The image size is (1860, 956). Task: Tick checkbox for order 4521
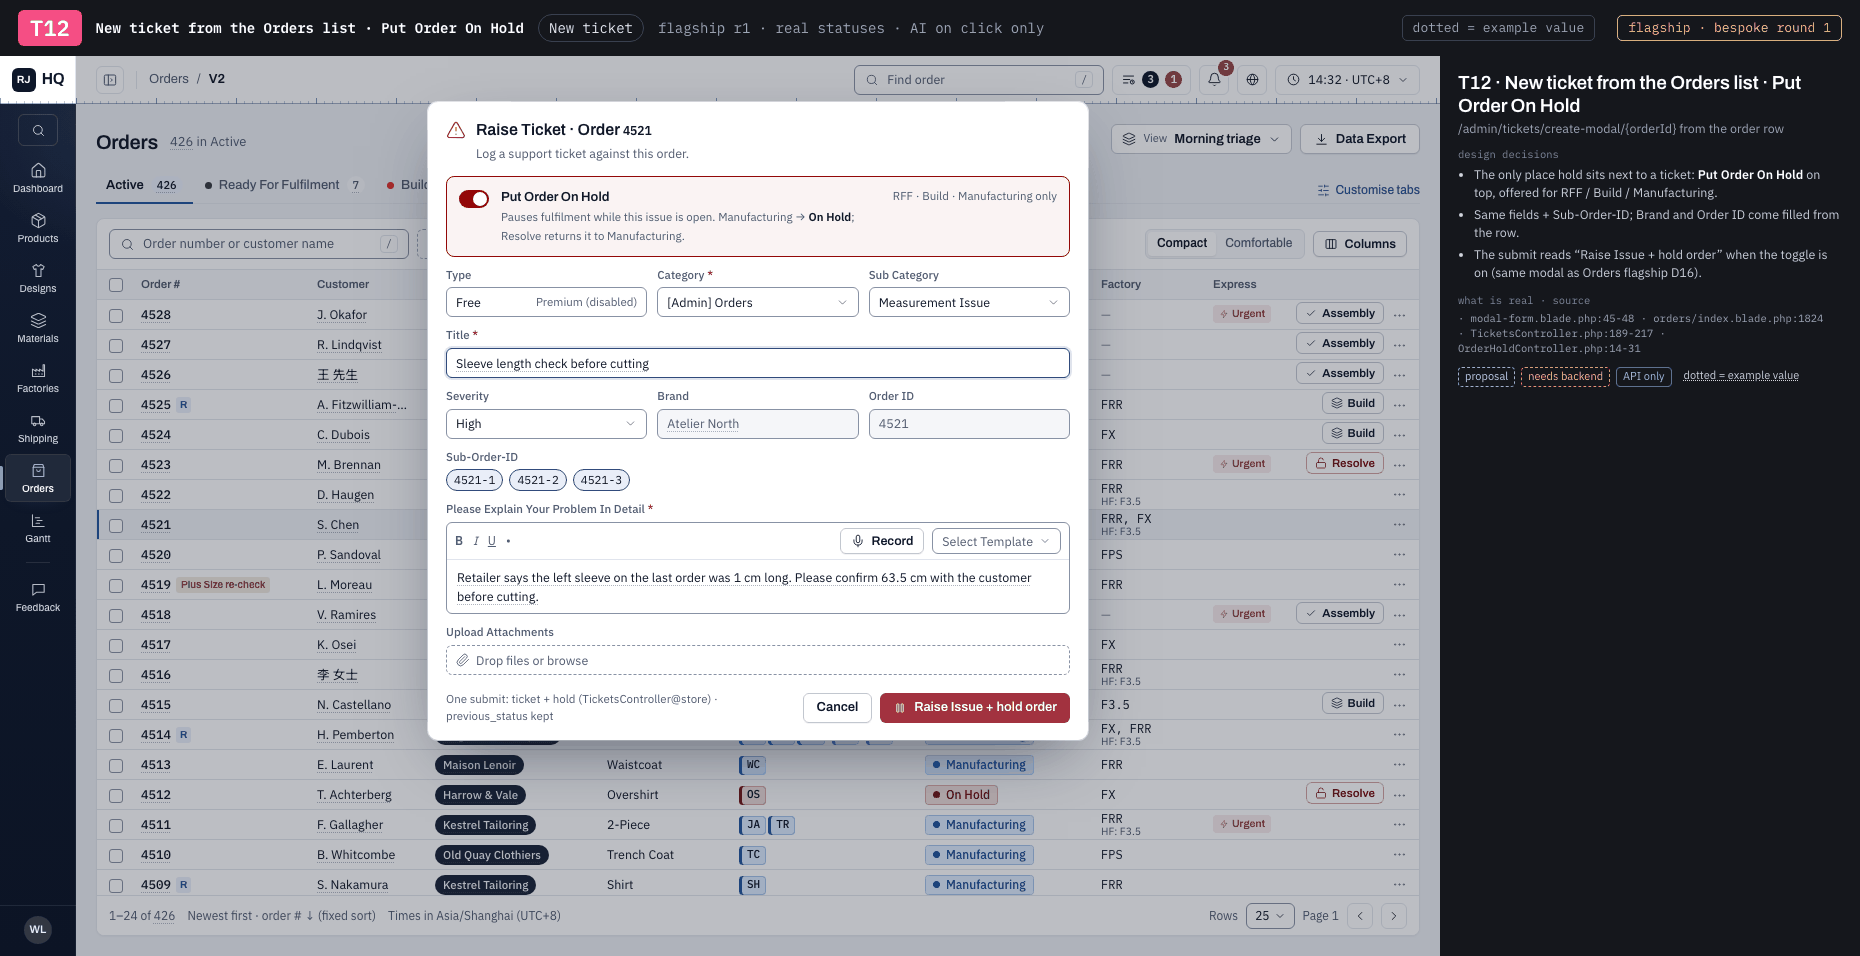pos(116,525)
